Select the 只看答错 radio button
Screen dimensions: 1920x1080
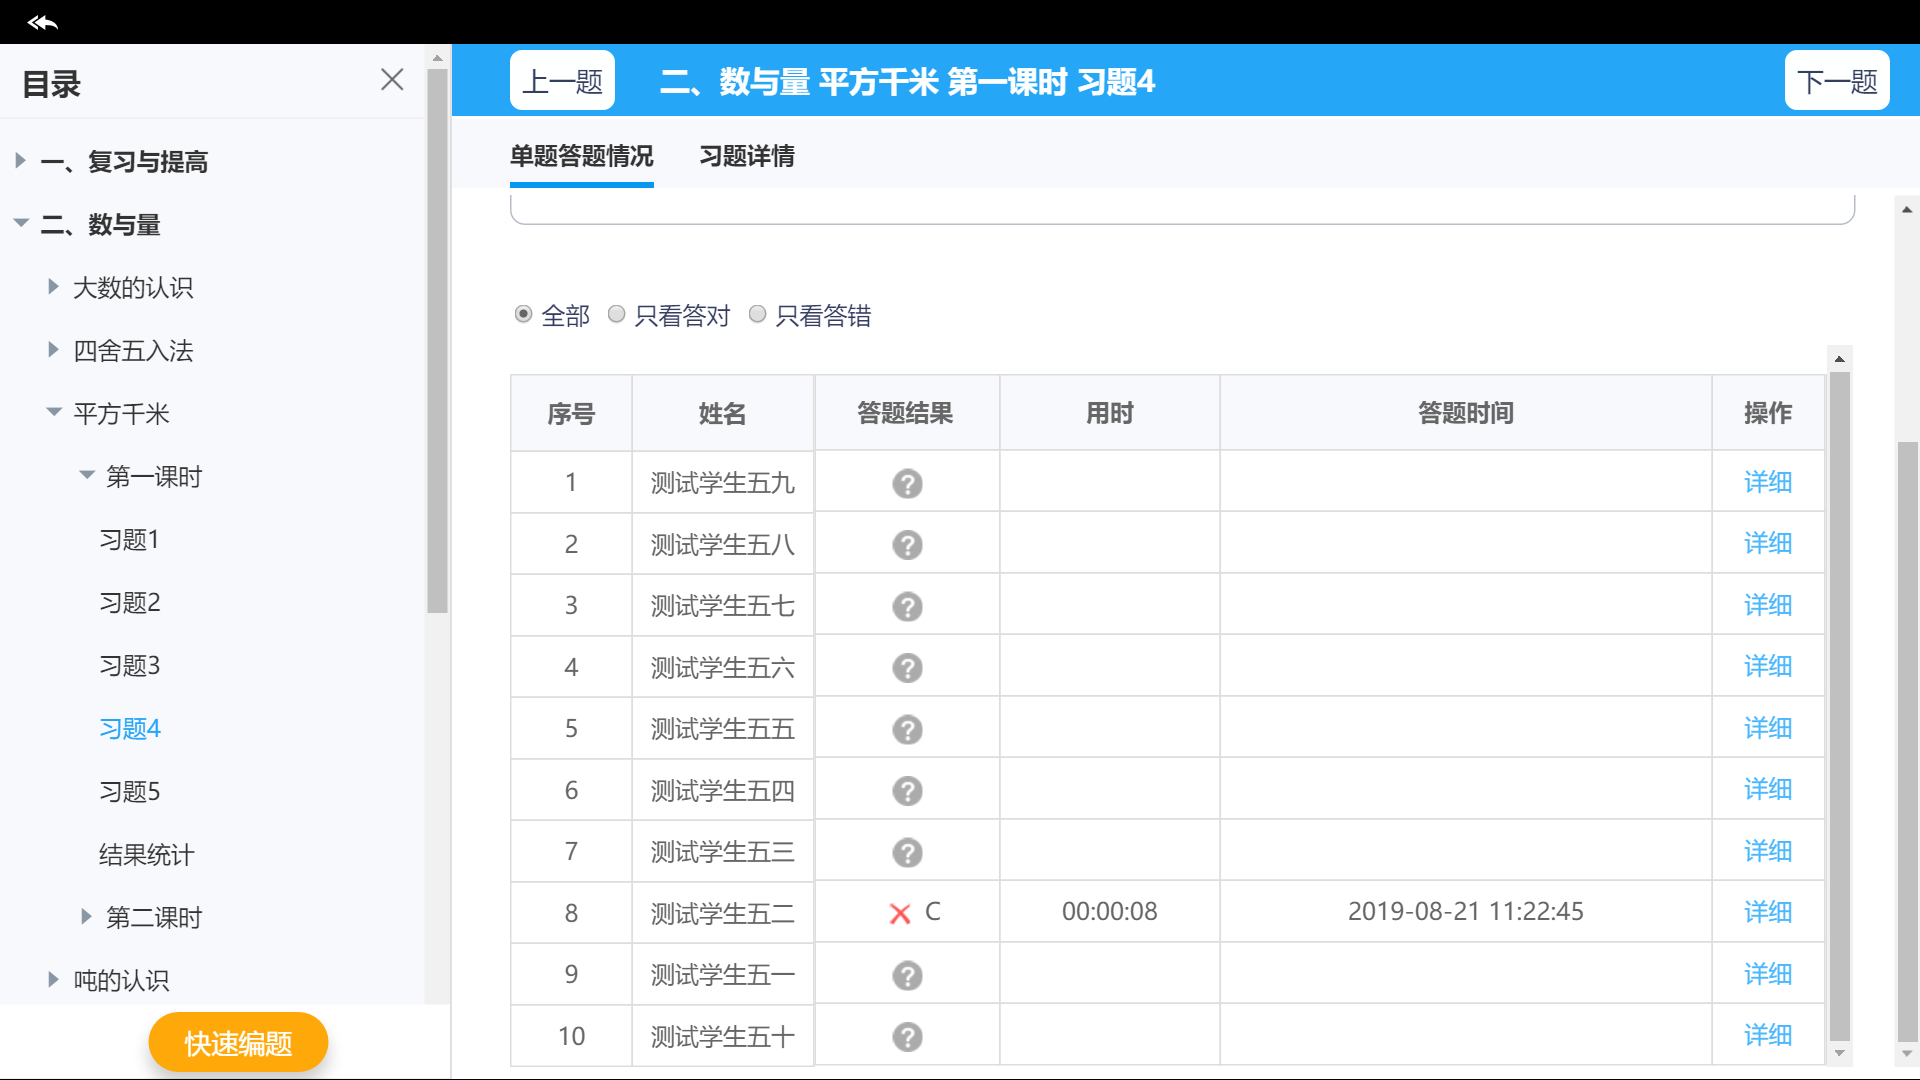tap(758, 315)
